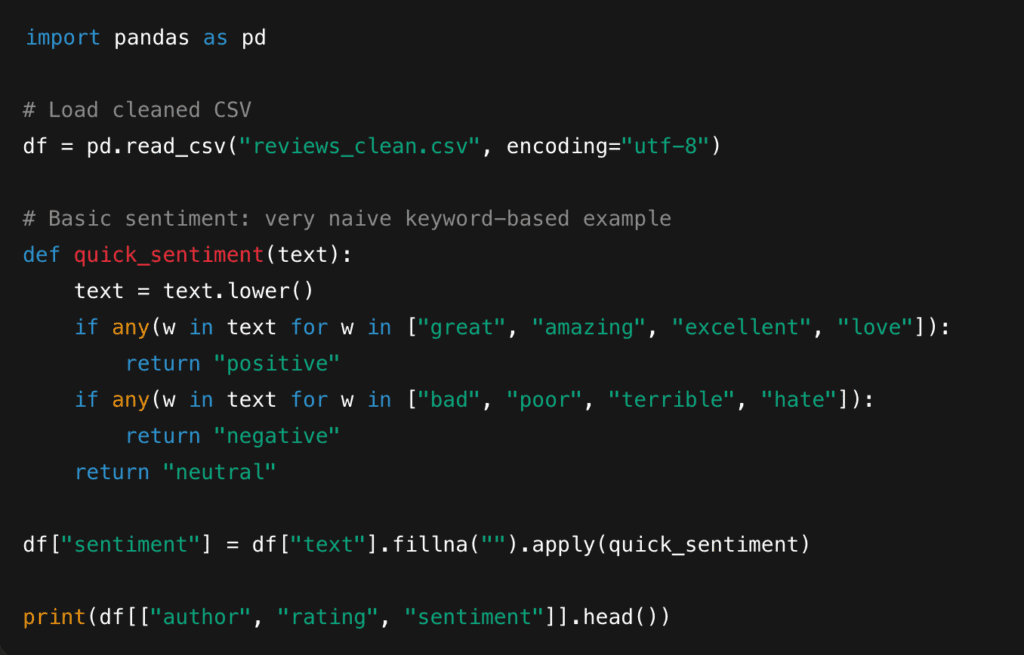
Task: Click the "utf-8" encoding string
Action: [x=664, y=146]
